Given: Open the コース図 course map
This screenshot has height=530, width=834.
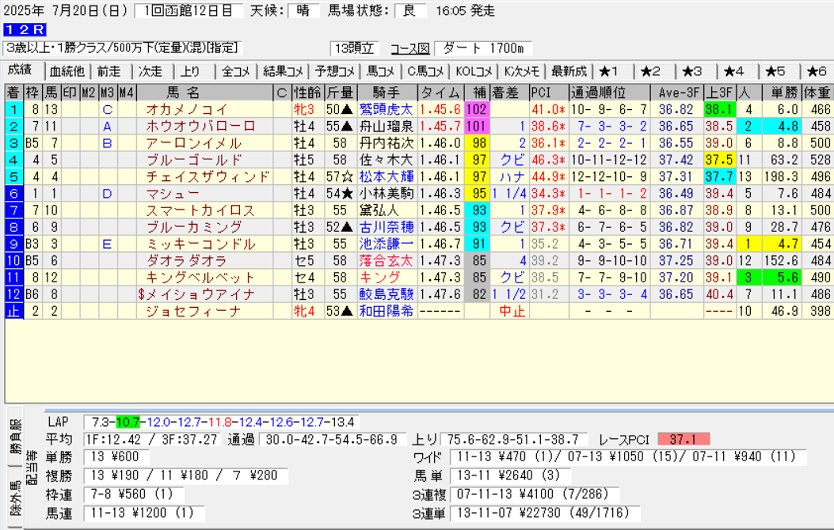Looking at the screenshot, I should 408,48.
